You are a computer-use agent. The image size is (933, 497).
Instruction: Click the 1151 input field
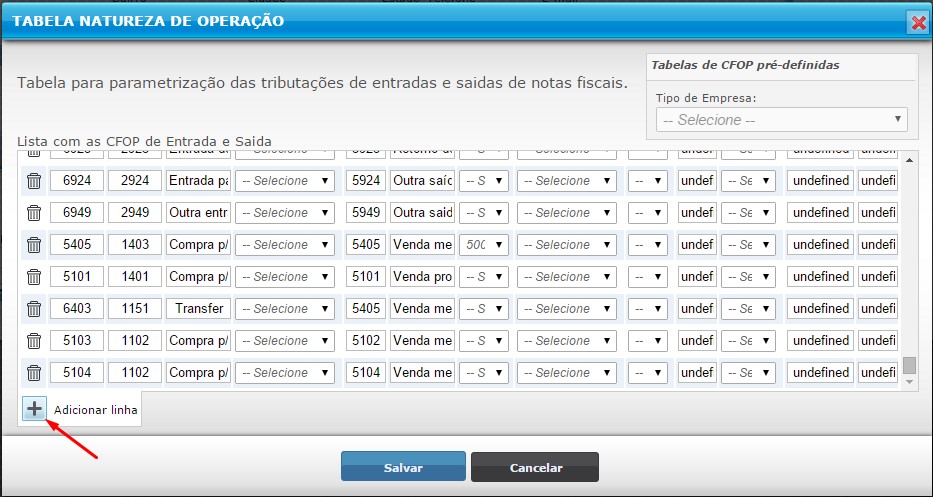point(134,308)
